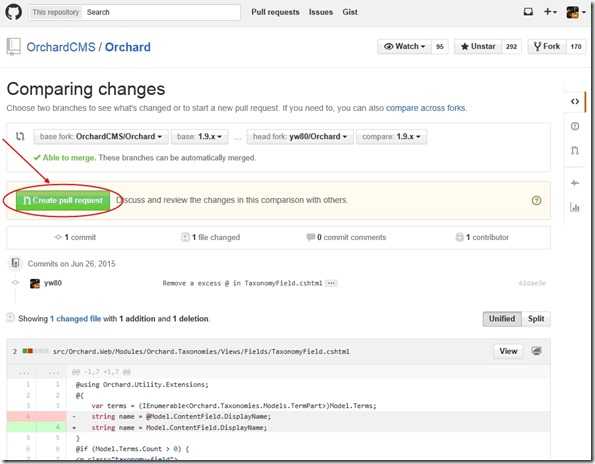Click the Fork button
The width and height of the screenshot is (595, 464).
(x=546, y=46)
